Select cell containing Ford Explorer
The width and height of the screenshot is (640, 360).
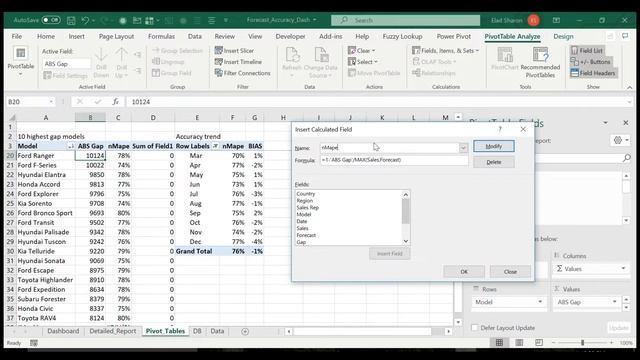point(45,194)
